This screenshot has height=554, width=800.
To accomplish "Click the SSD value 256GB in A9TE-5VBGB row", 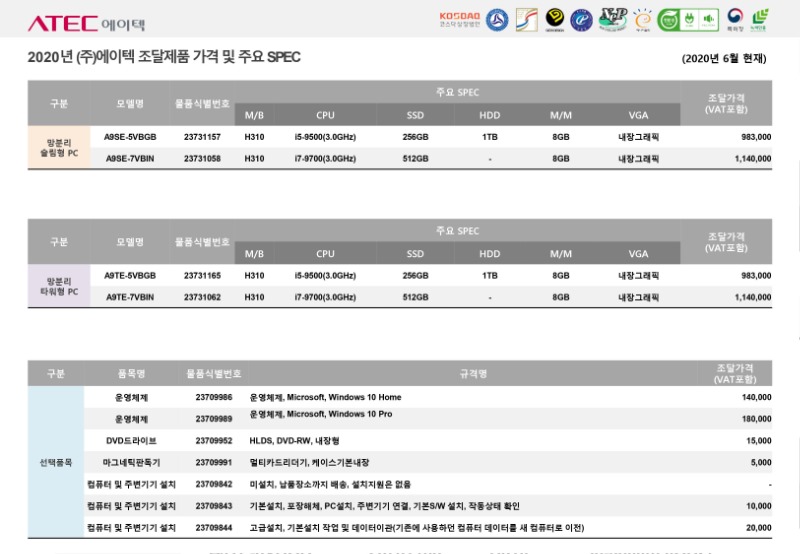I will pyautogui.click(x=415, y=275).
